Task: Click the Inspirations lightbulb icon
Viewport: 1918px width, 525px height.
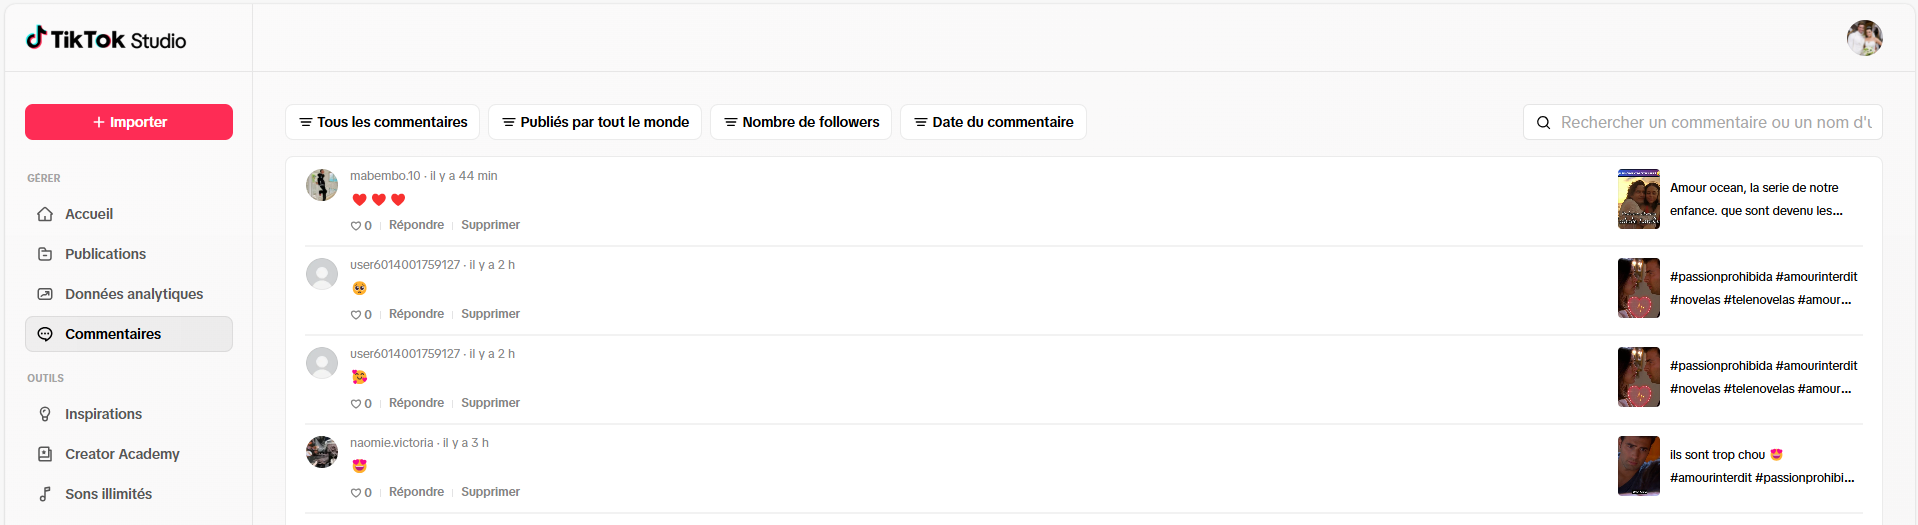Action: pyautogui.click(x=45, y=414)
